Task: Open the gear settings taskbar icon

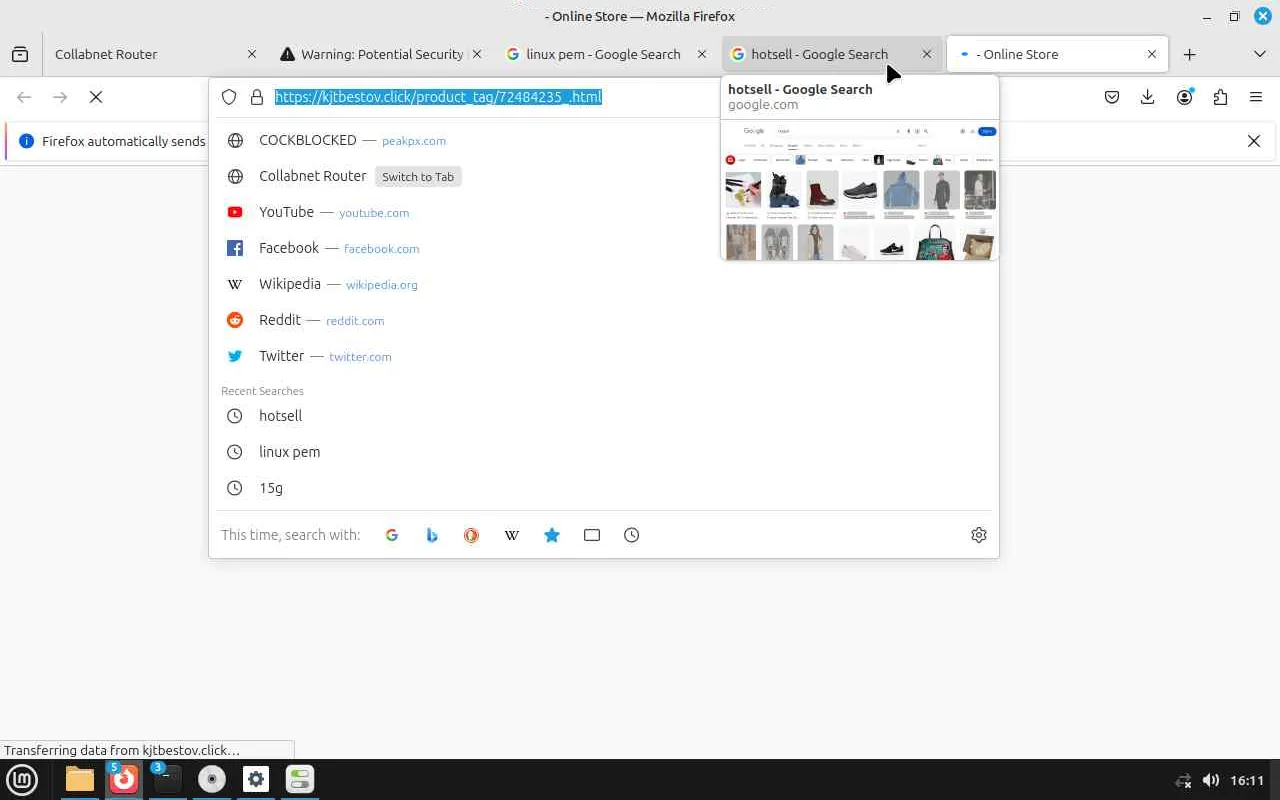Action: 256,779
